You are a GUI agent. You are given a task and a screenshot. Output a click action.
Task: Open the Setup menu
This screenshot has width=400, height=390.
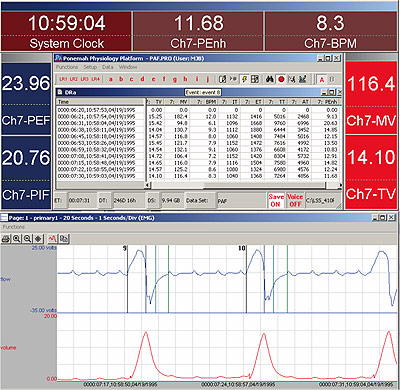(x=90, y=67)
